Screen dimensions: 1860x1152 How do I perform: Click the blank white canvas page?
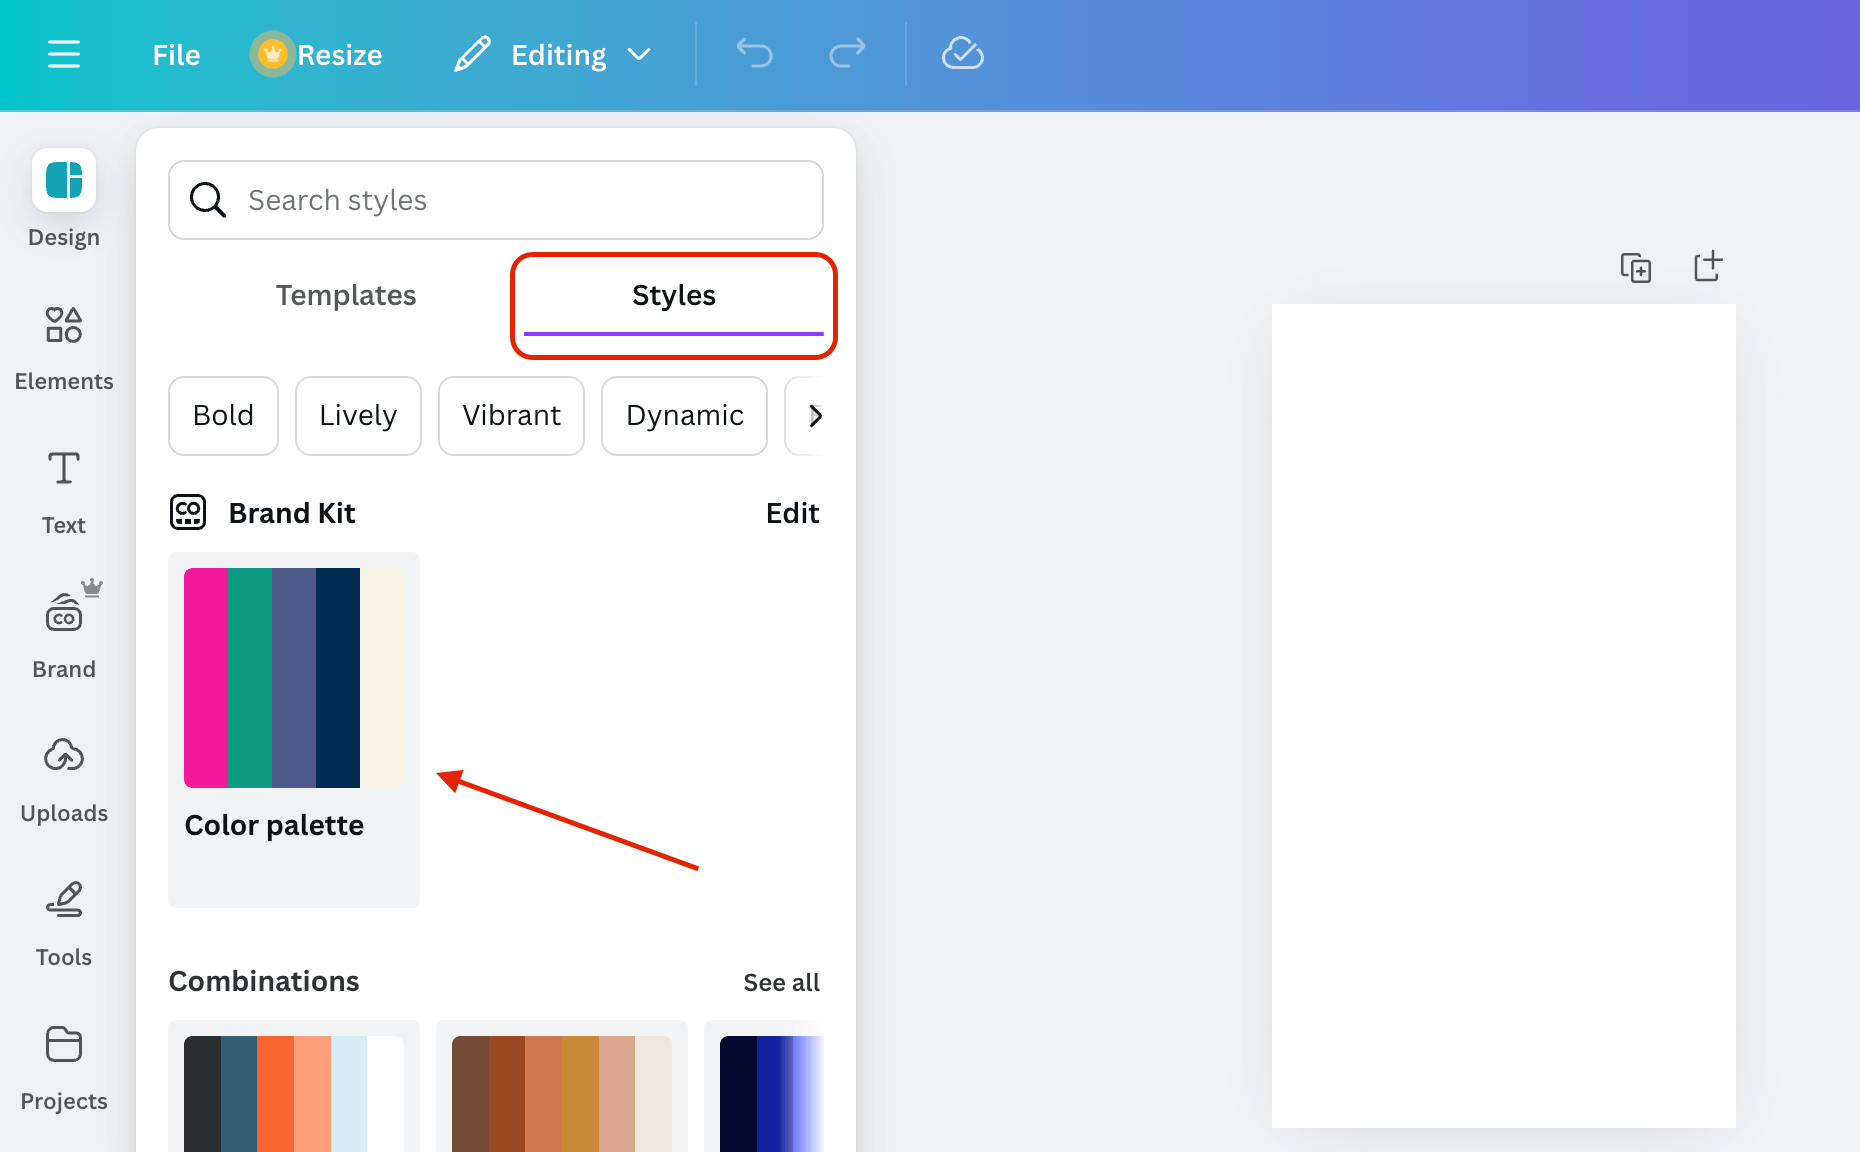pos(1503,716)
